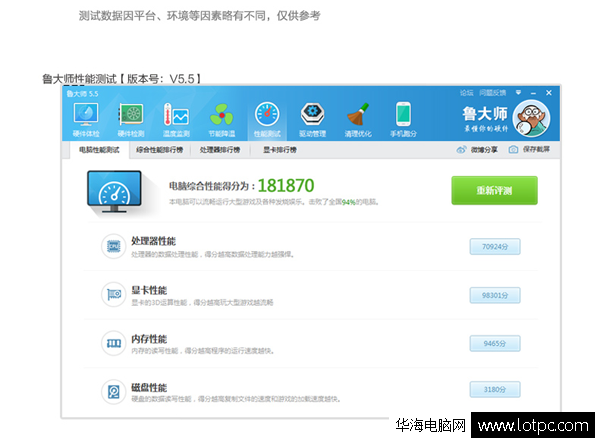This screenshot has width=600, height=443.
Task: Click the graphics card performance icon
Action: 114,295
